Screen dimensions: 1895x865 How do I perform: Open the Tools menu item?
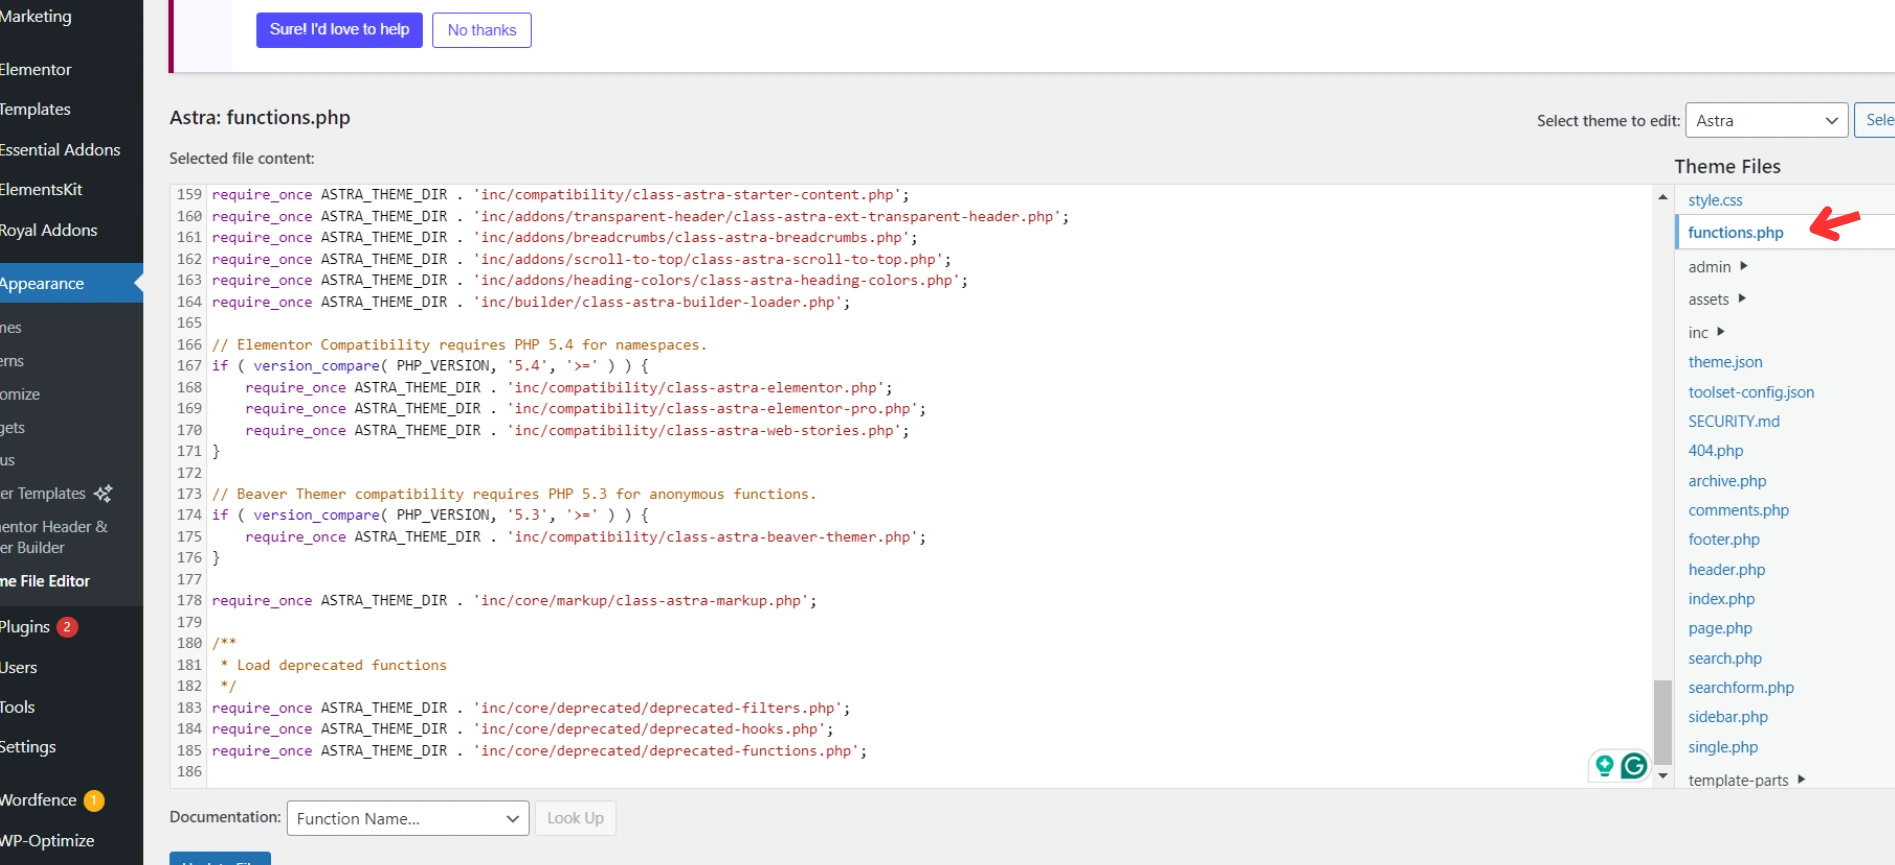click(18, 707)
